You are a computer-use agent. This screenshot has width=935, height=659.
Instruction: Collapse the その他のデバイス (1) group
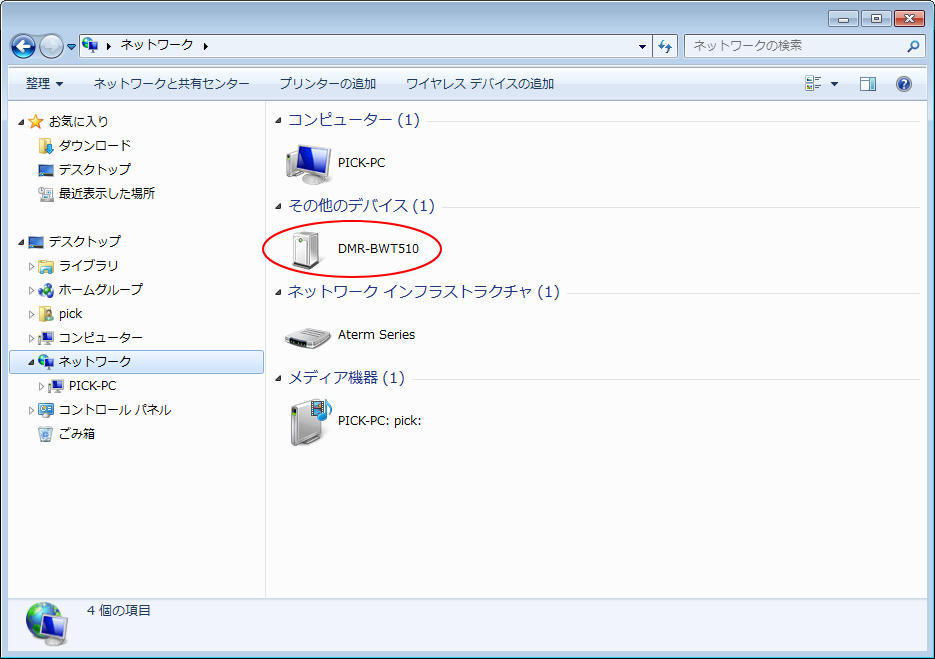tap(278, 207)
